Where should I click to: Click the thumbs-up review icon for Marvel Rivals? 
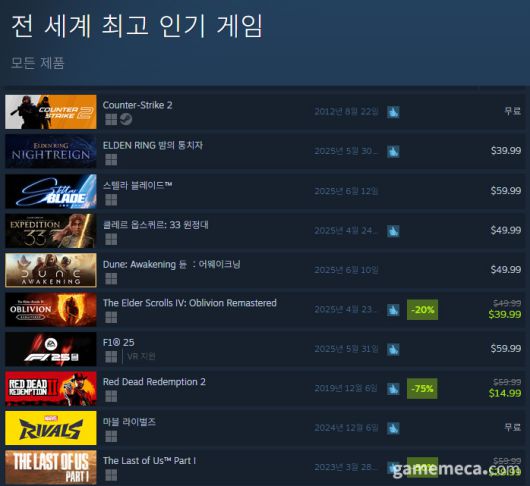click(x=393, y=428)
